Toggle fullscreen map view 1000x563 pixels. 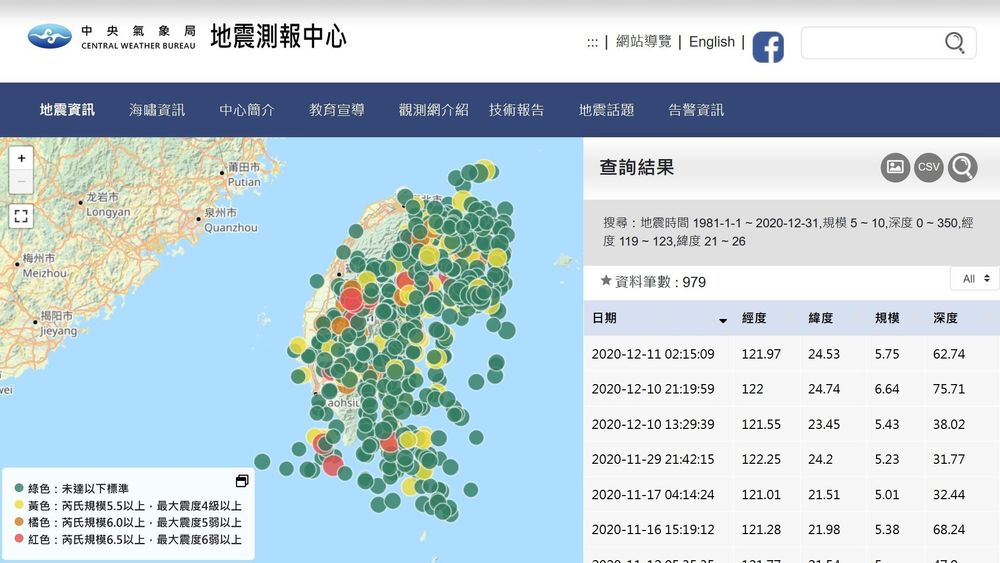[21, 216]
